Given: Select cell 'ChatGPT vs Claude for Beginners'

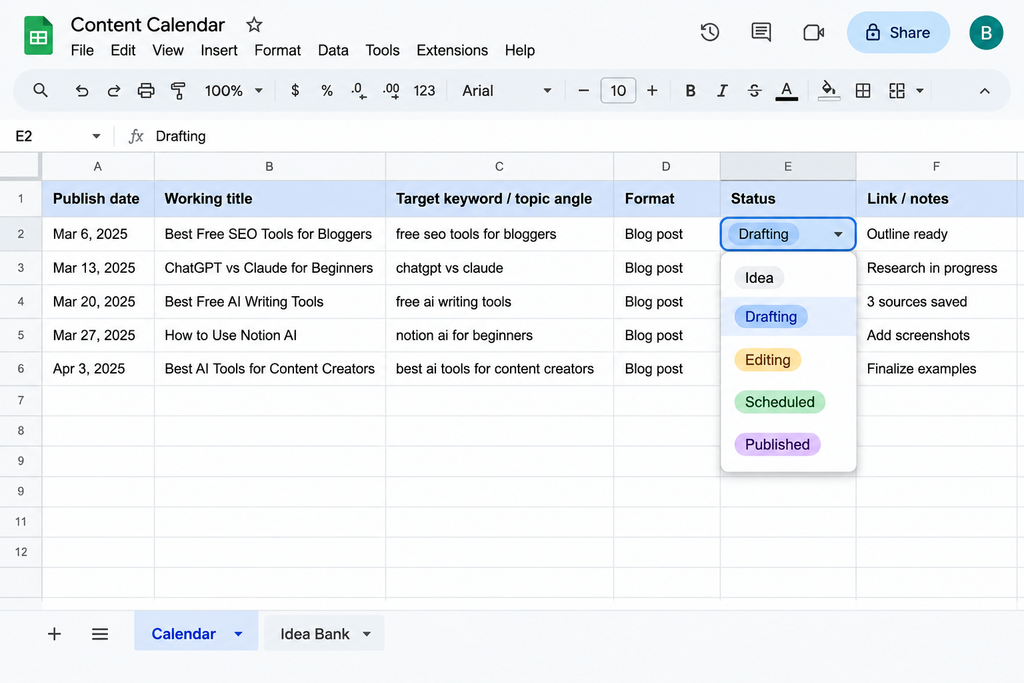Looking at the screenshot, I should pos(270,268).
